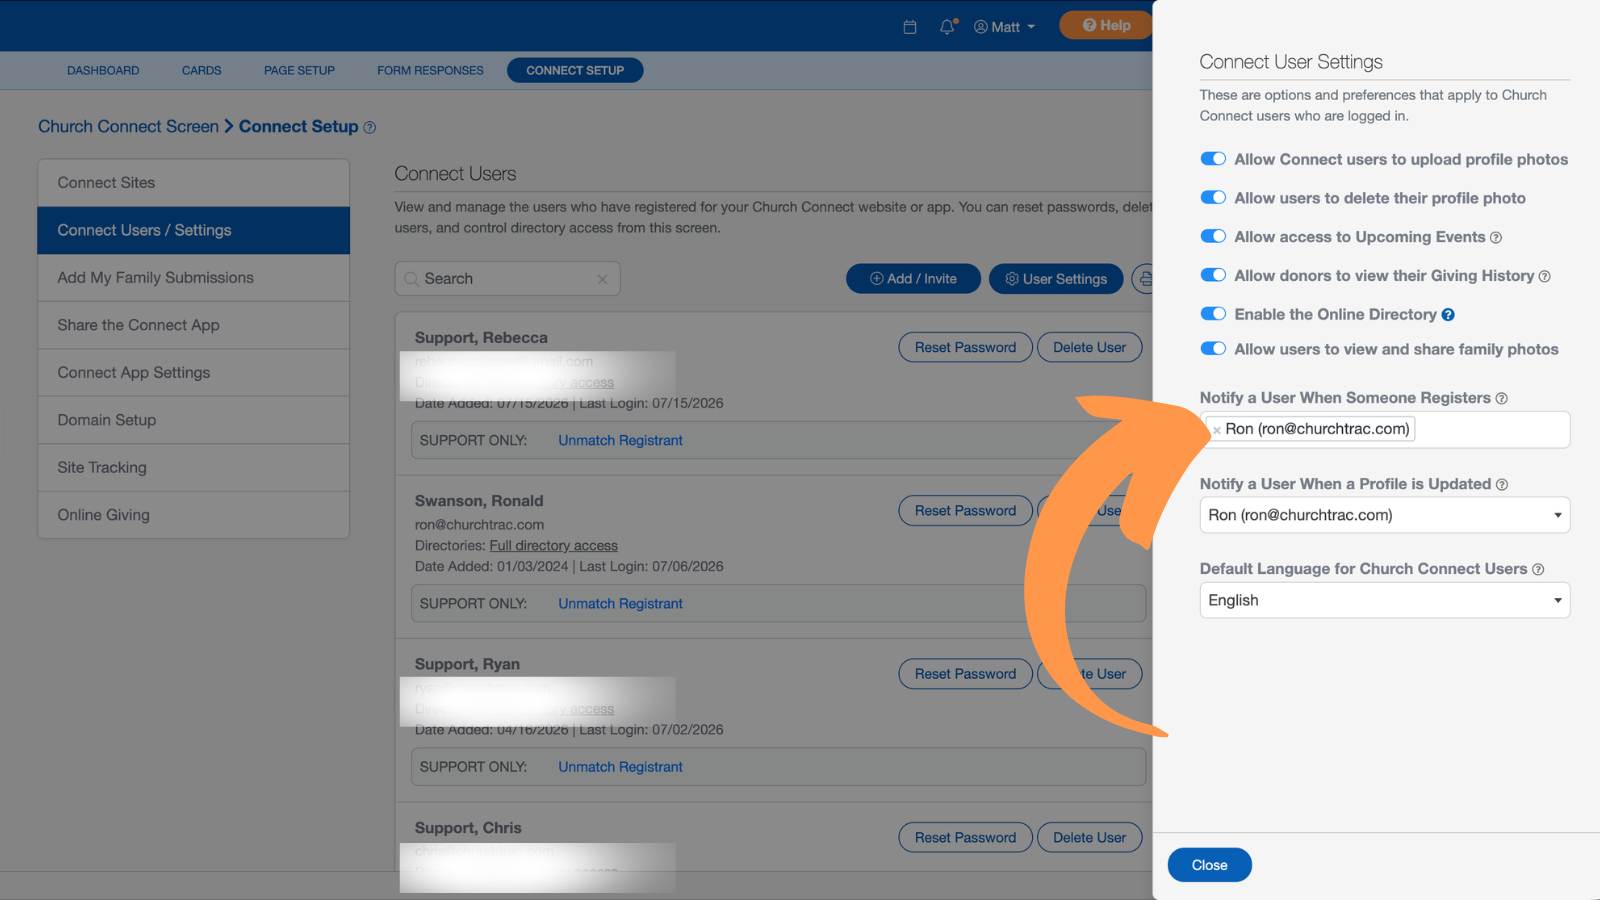Click Giving History help icon

click(x=1545, y=277)
